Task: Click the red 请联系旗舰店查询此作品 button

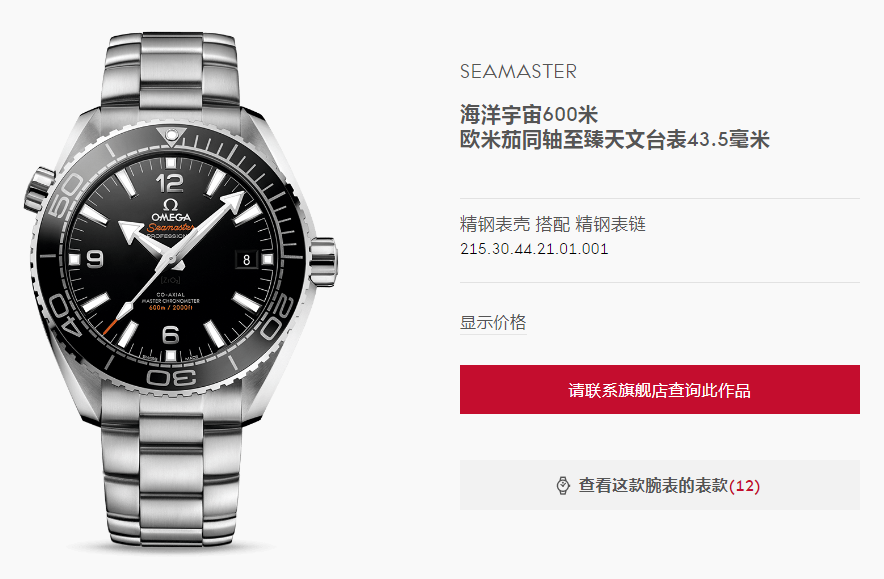Action: (x=660, y=390)
